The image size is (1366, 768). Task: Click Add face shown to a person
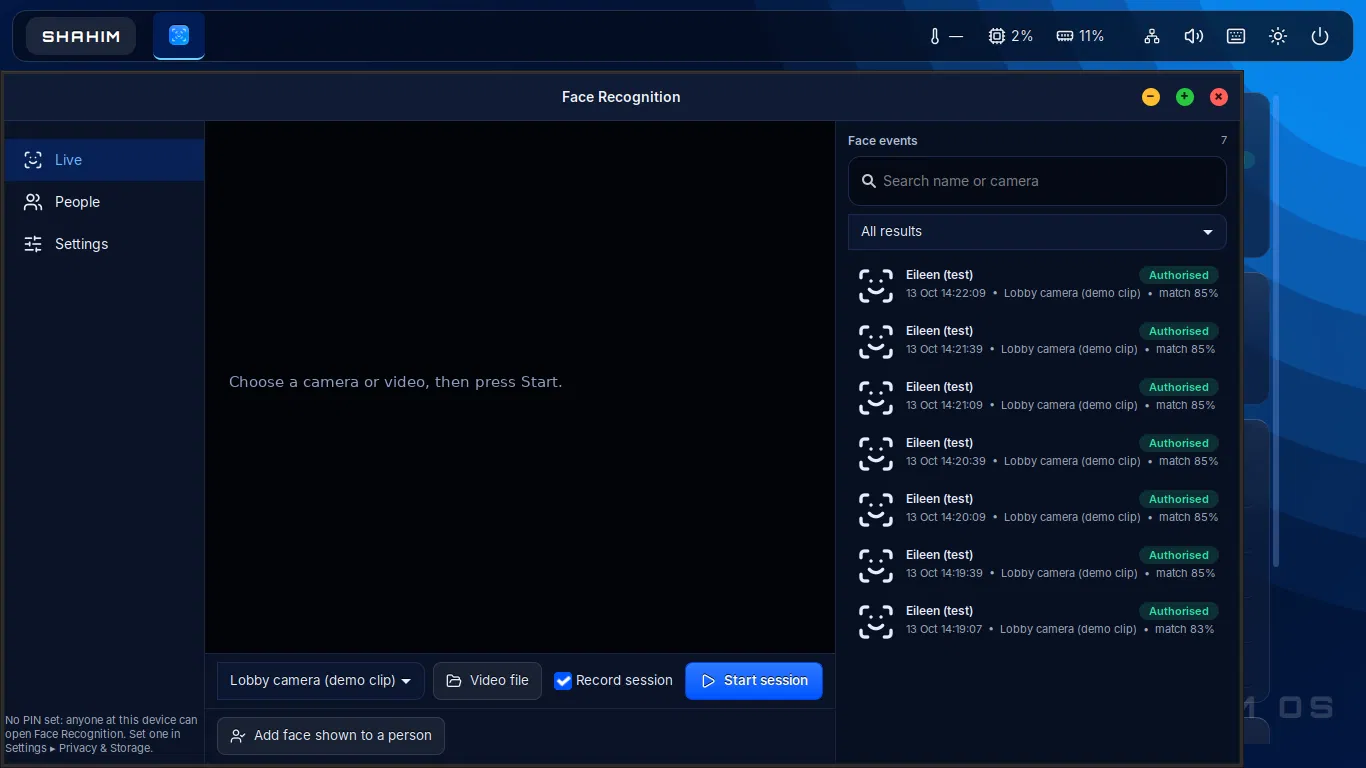point(331,736)
